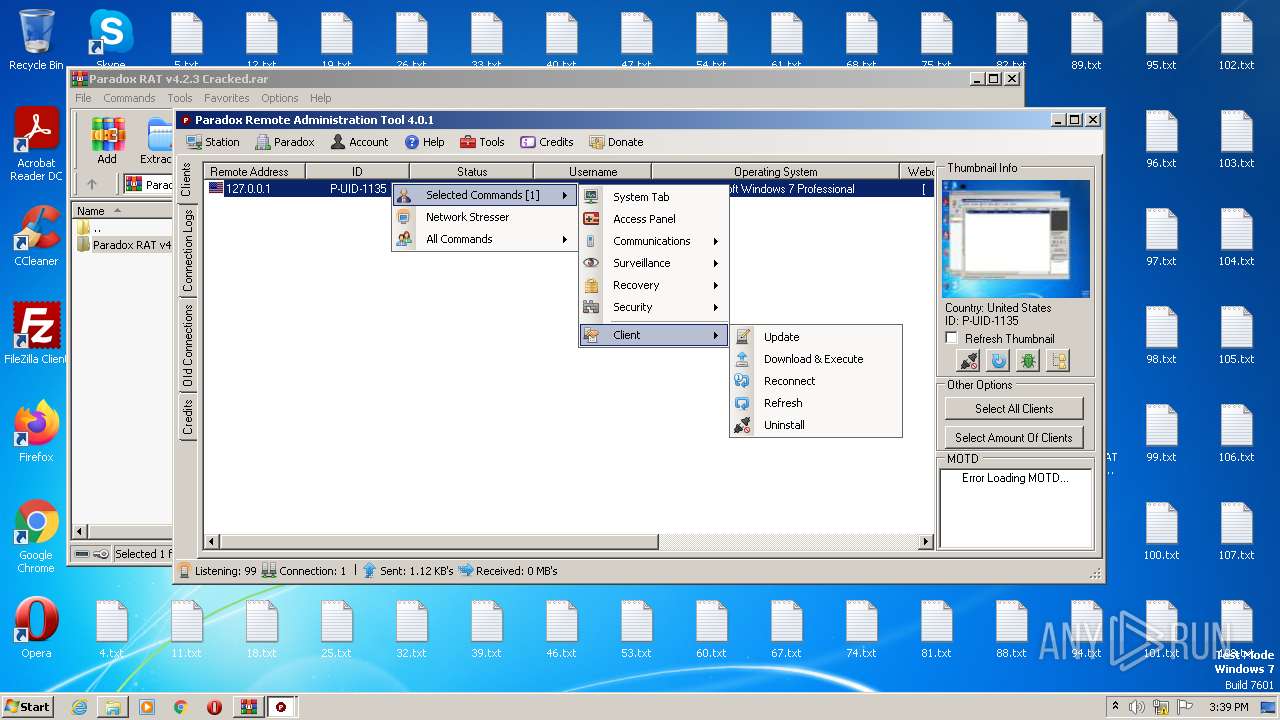Open Help in Paradox toolbar

[424, 142]
